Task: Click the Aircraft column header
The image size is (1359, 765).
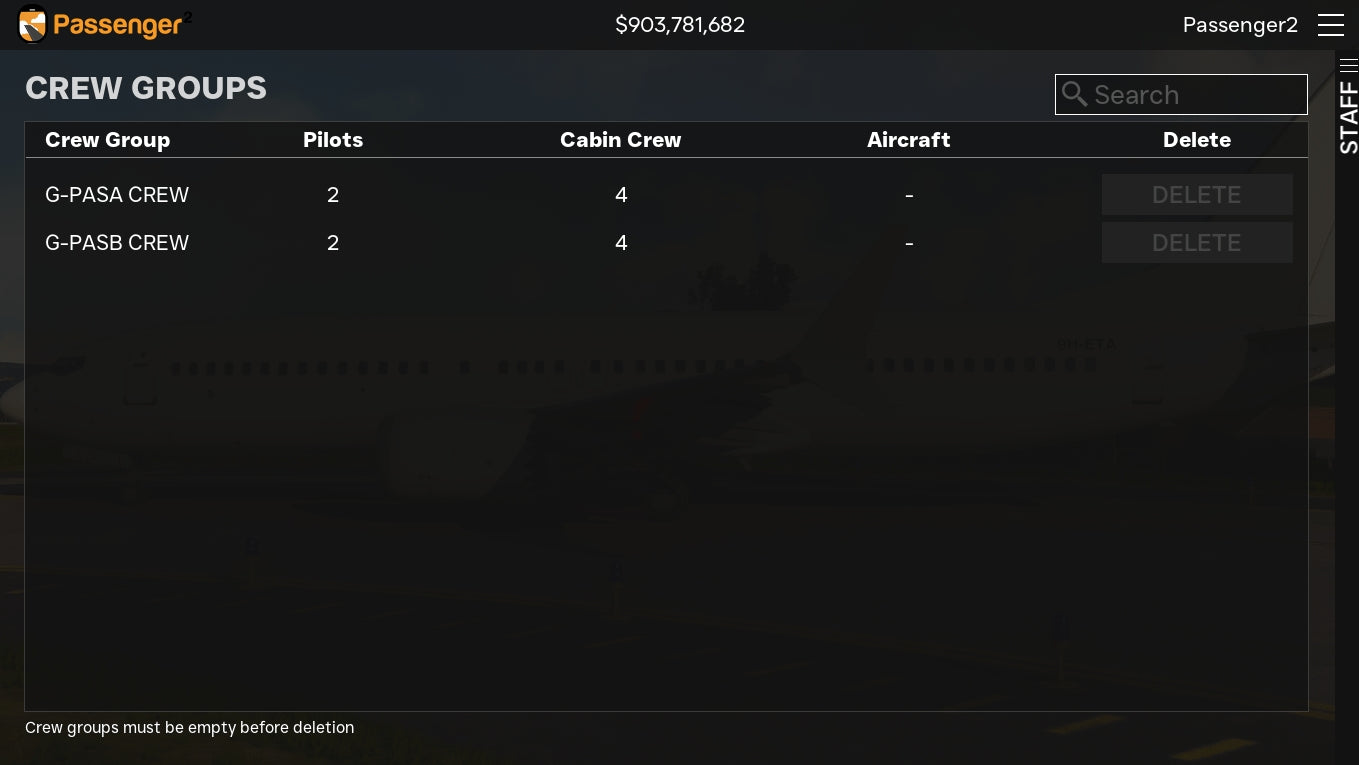Action: (x=908, y=140)
